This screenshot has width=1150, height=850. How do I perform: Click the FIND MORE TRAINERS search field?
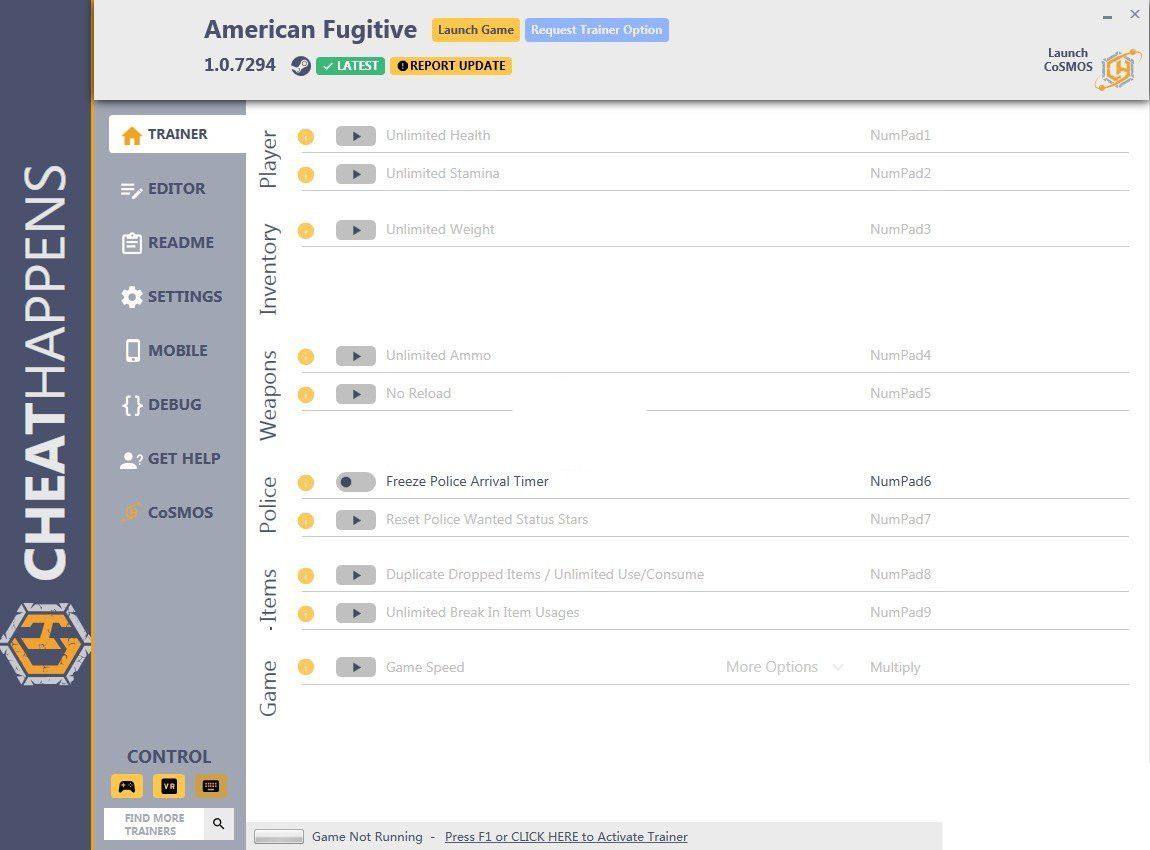154,824
